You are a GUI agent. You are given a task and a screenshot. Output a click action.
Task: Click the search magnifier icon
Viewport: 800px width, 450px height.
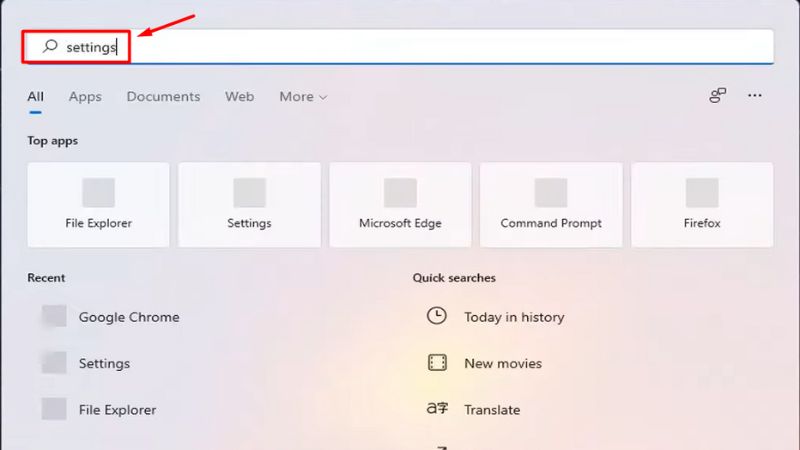(50, 46)
